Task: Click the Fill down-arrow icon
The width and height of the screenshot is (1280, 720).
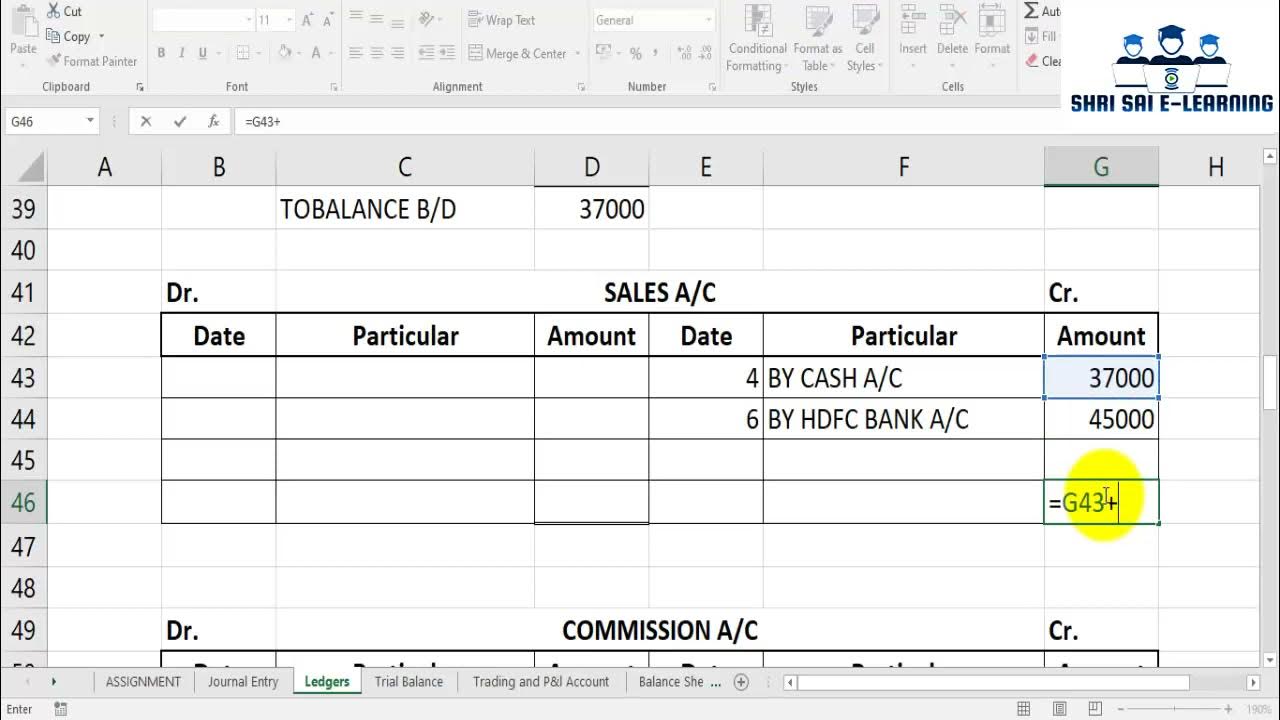Action: click(x=1031, y=36)
